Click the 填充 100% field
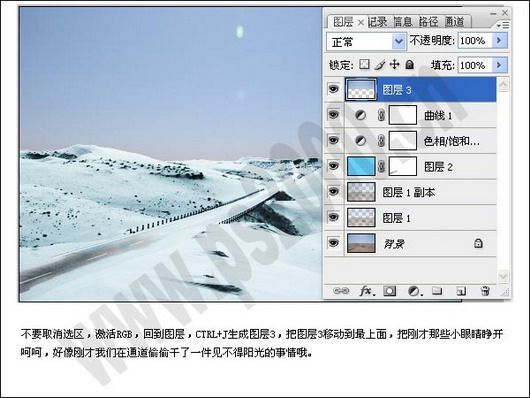530x398 pixels. (475, 65)
